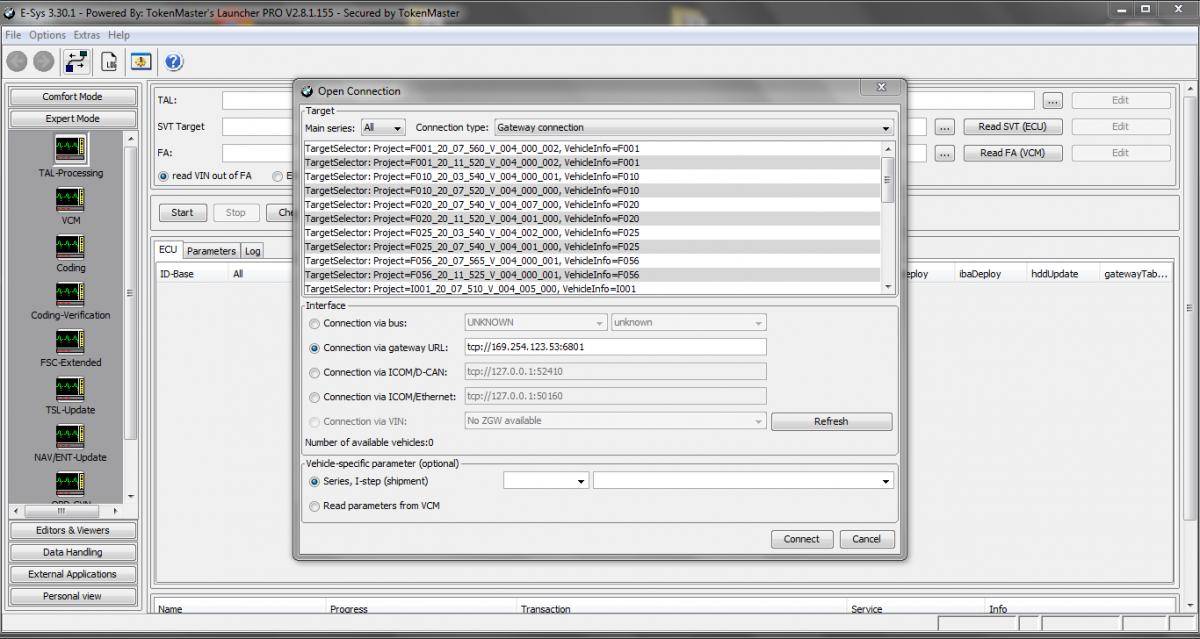Click the Cancel button

pos(867,539)
